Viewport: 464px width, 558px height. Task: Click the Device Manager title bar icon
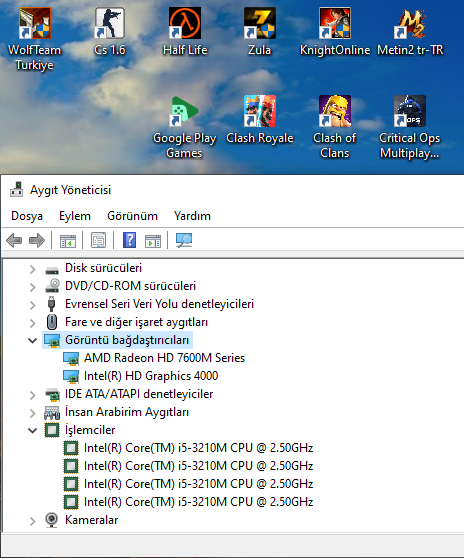point(16,189)
